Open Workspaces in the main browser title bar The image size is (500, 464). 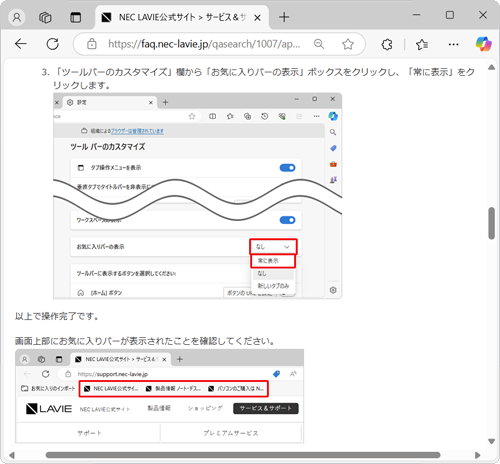[x=45, y=17]
